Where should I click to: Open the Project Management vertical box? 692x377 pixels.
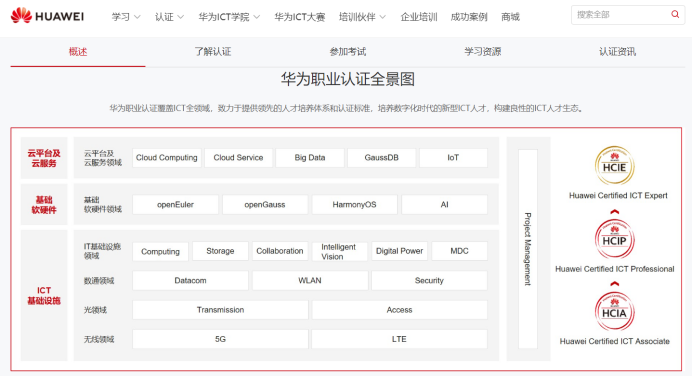(x=528, y=249)
